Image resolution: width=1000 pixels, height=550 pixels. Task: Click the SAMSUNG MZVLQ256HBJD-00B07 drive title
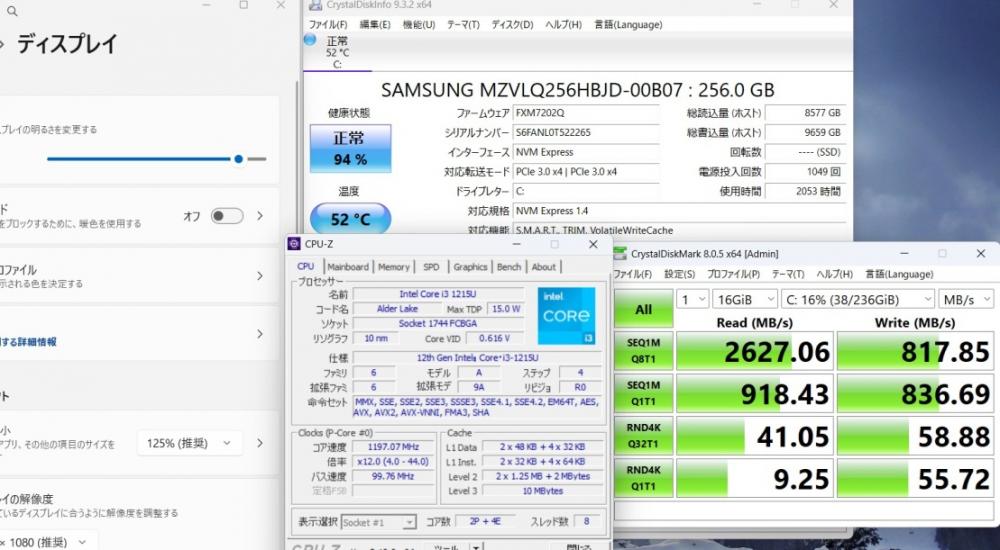click(x=578, y=89)
